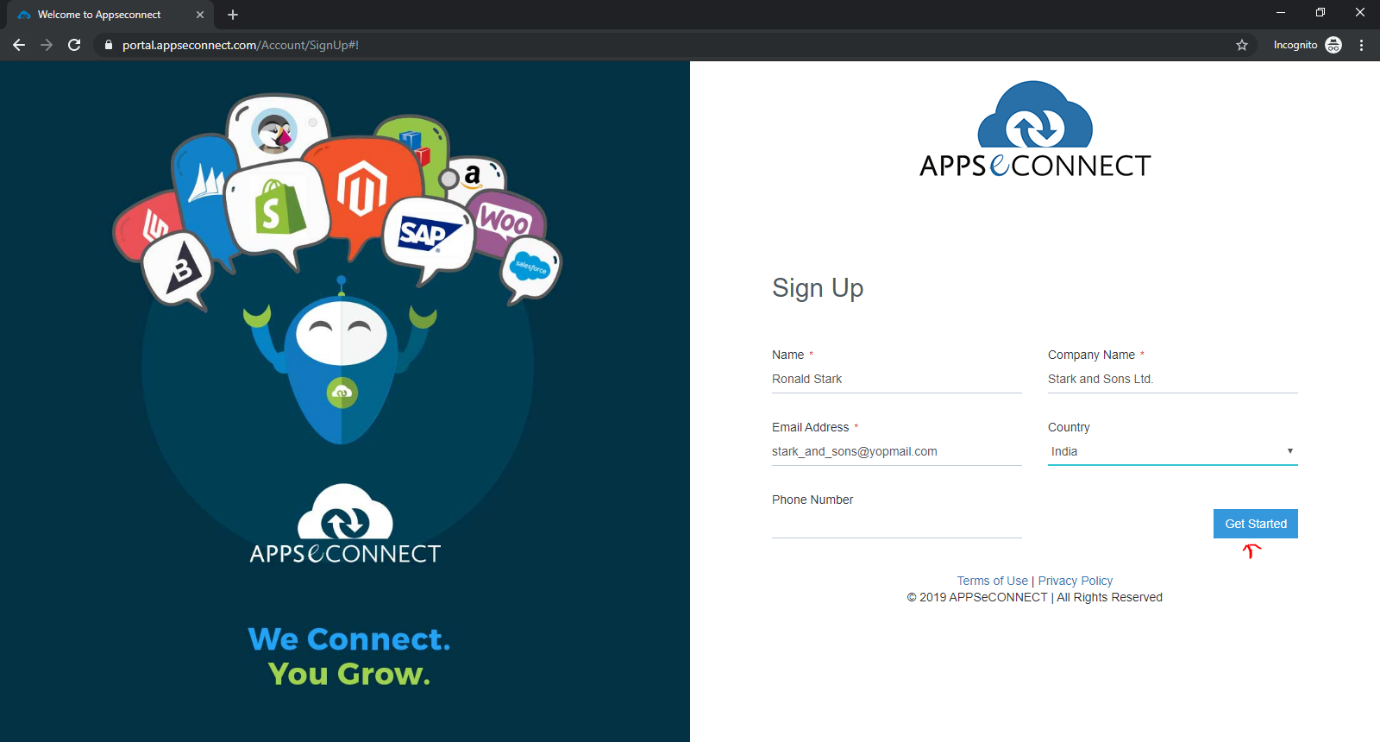Open the Terms of Use link
The height and width of the screenshot is (742, 1380).
point(992,581)
